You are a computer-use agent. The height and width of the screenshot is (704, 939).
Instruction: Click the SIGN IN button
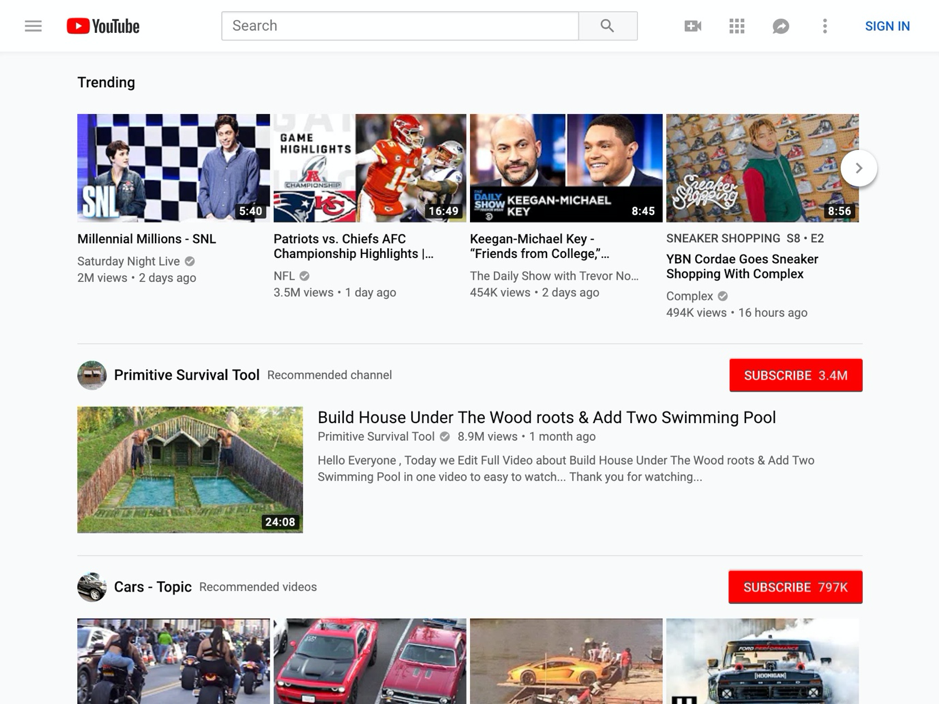click(x=886, y=26)
